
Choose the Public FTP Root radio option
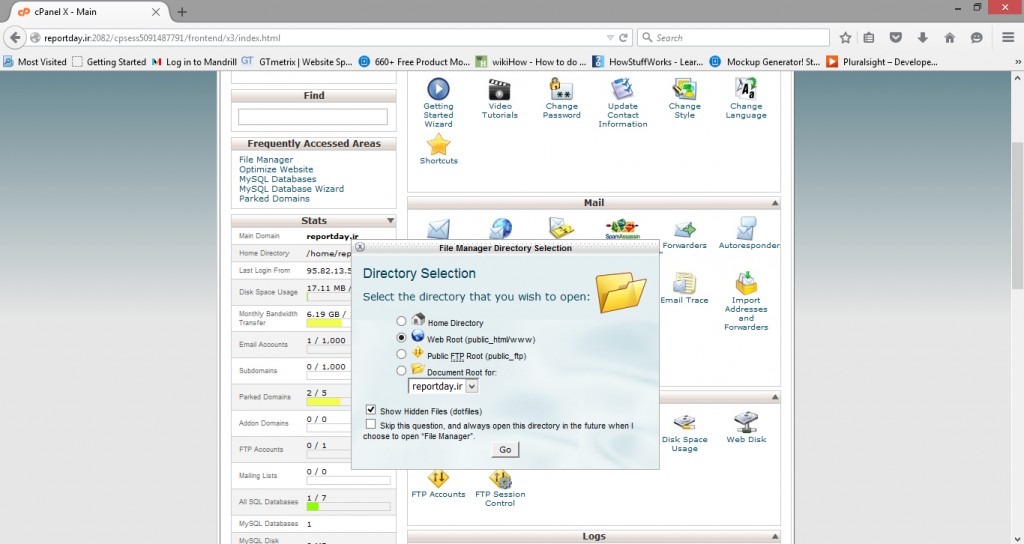tap(402, 354)
